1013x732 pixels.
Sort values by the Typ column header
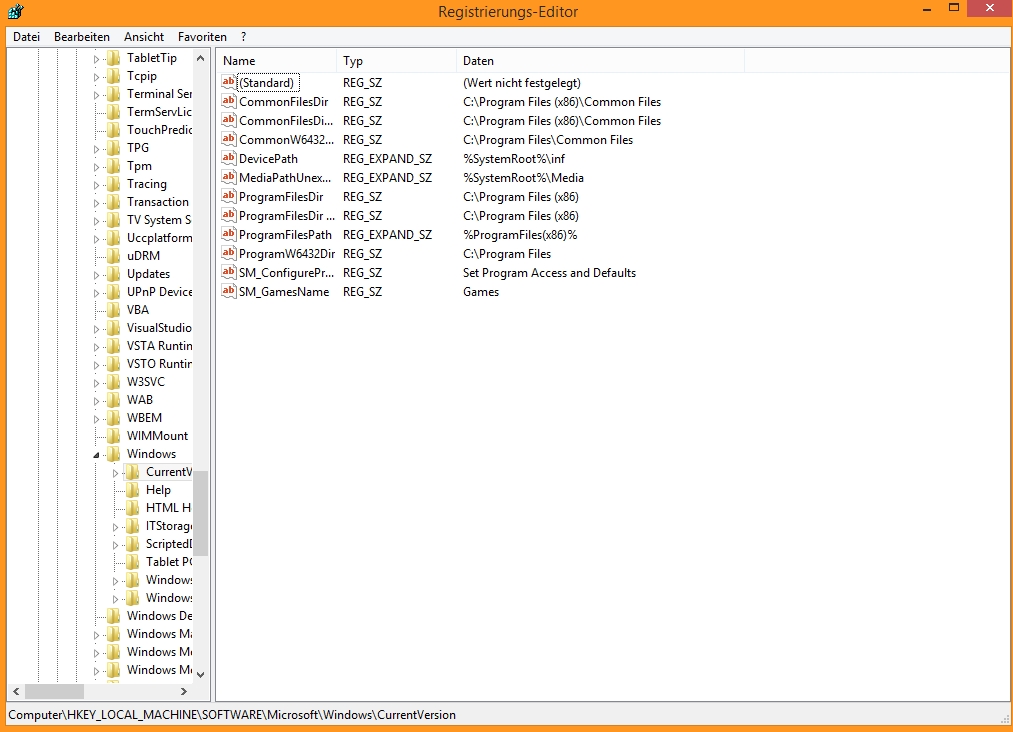(x=396, y=61)
